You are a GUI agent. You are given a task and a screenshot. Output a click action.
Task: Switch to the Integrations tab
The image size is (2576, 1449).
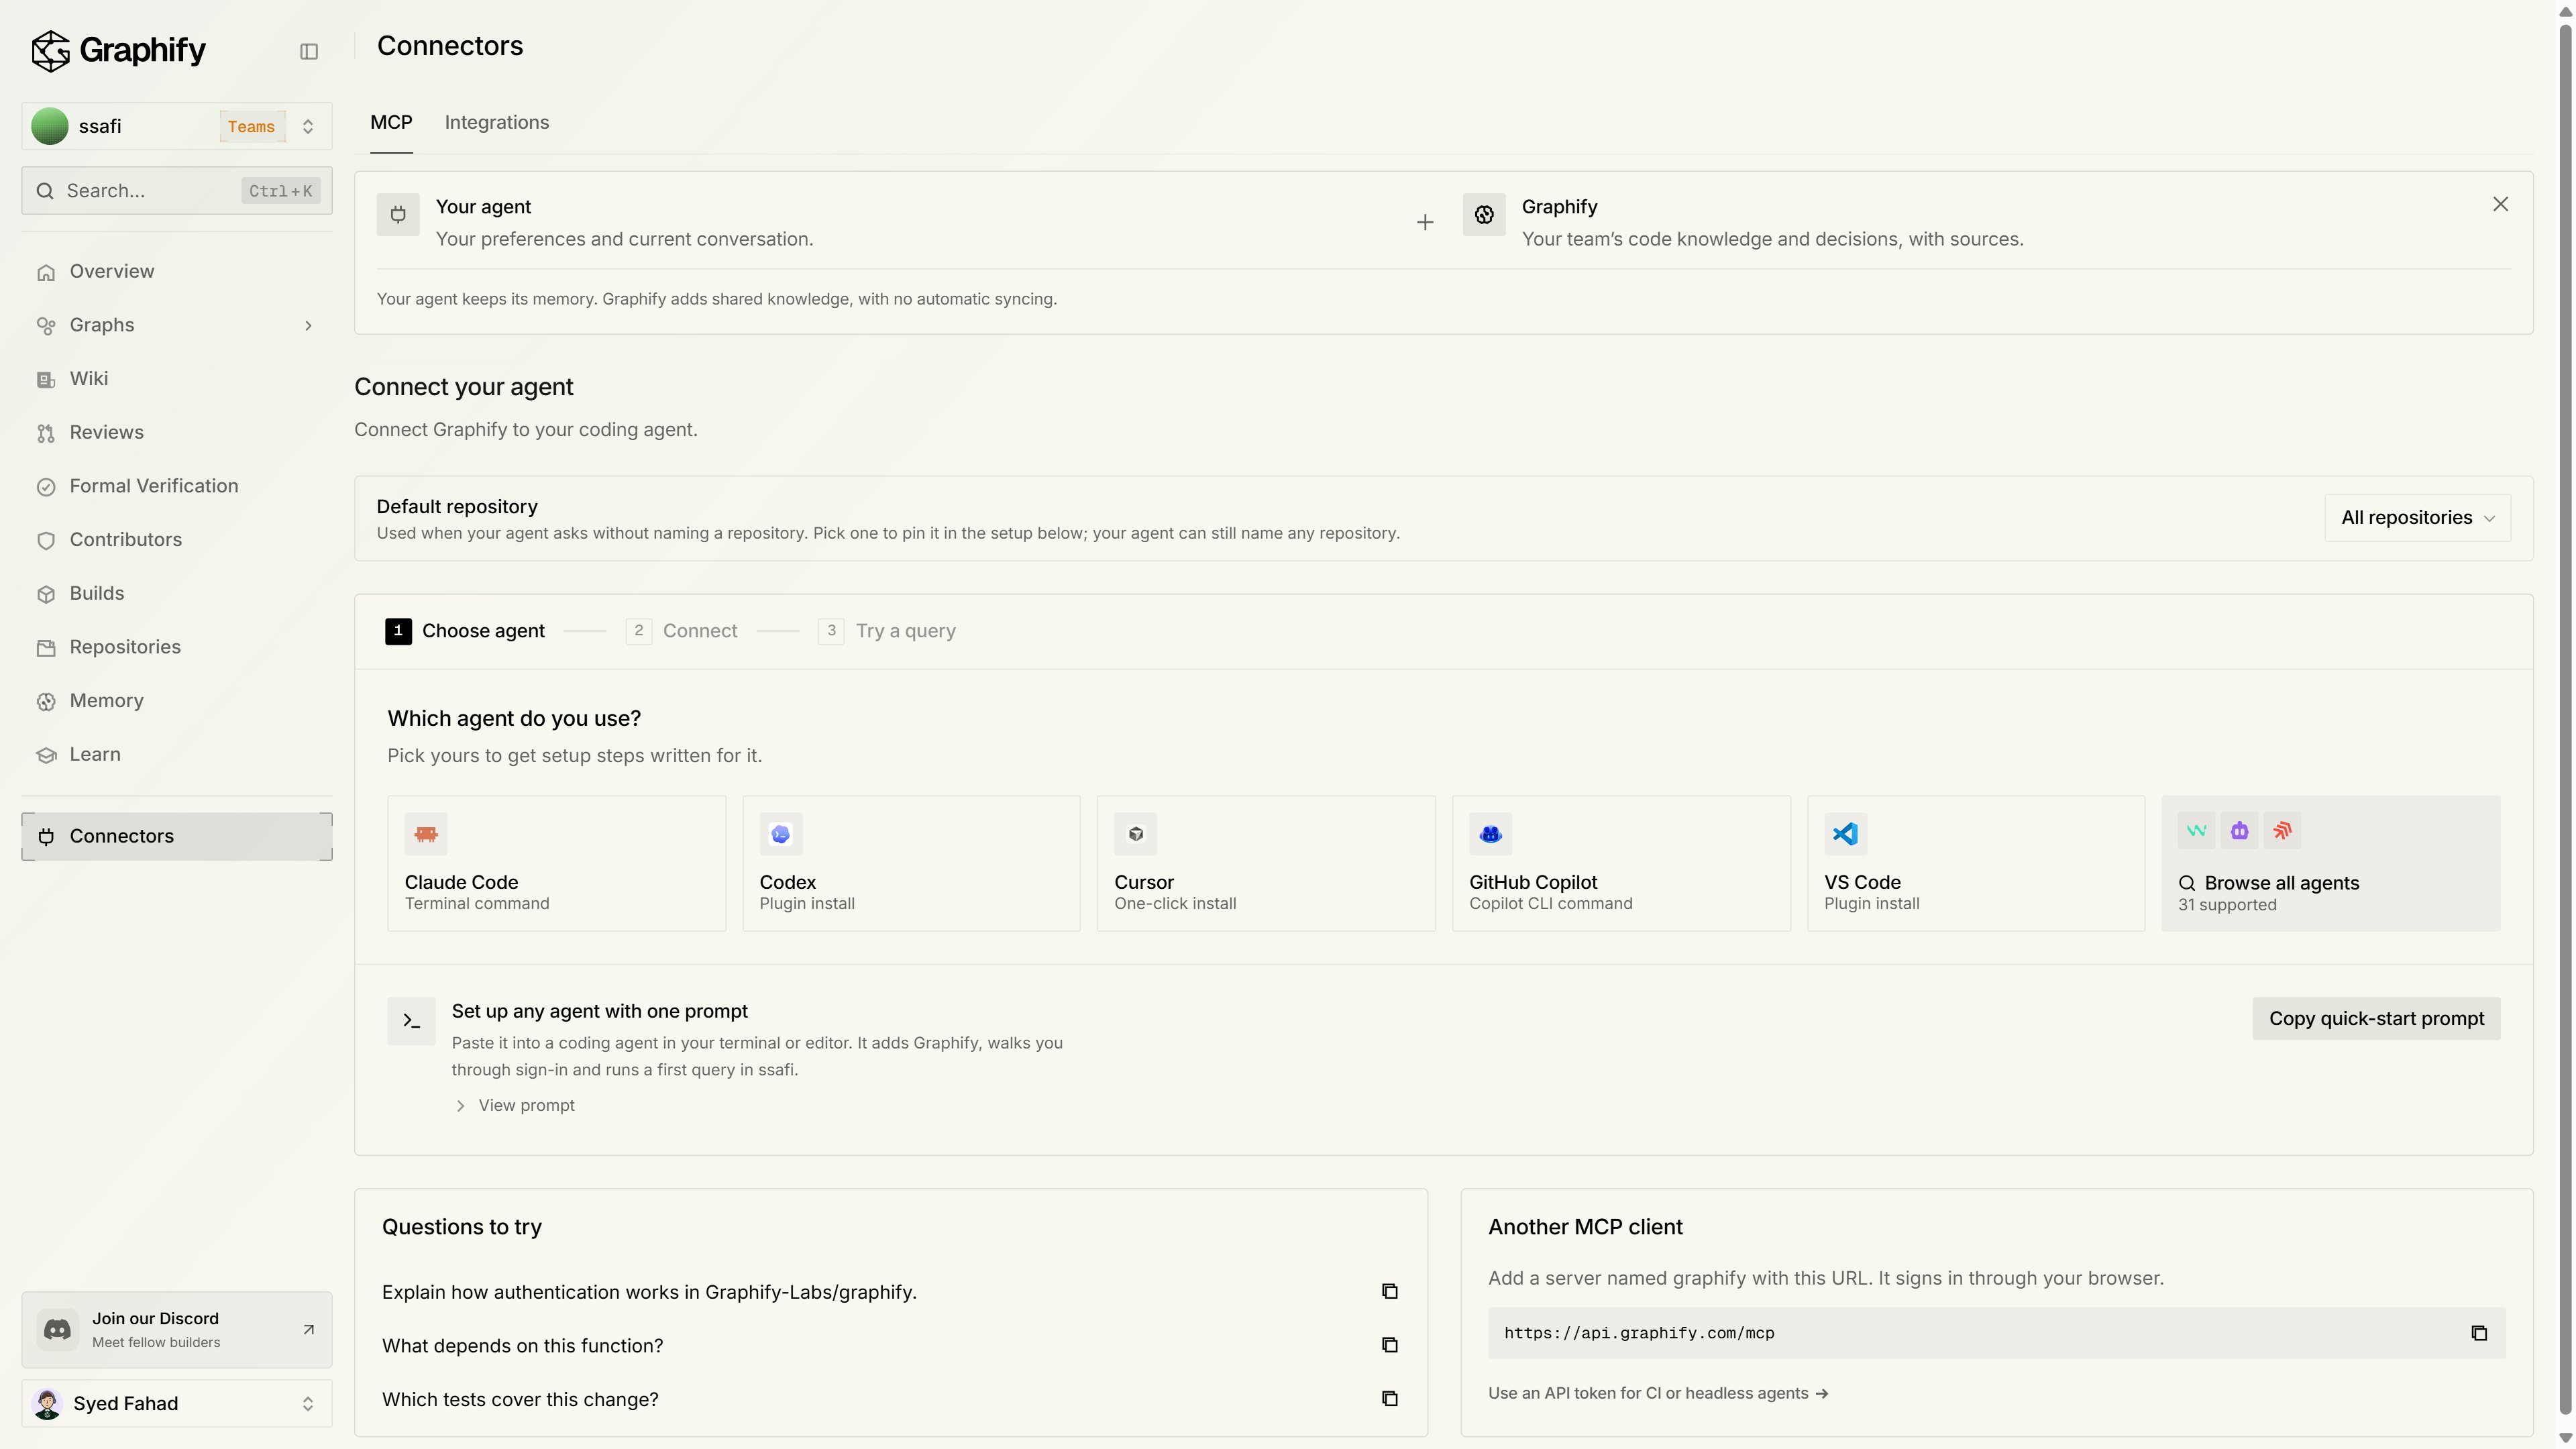497,122
